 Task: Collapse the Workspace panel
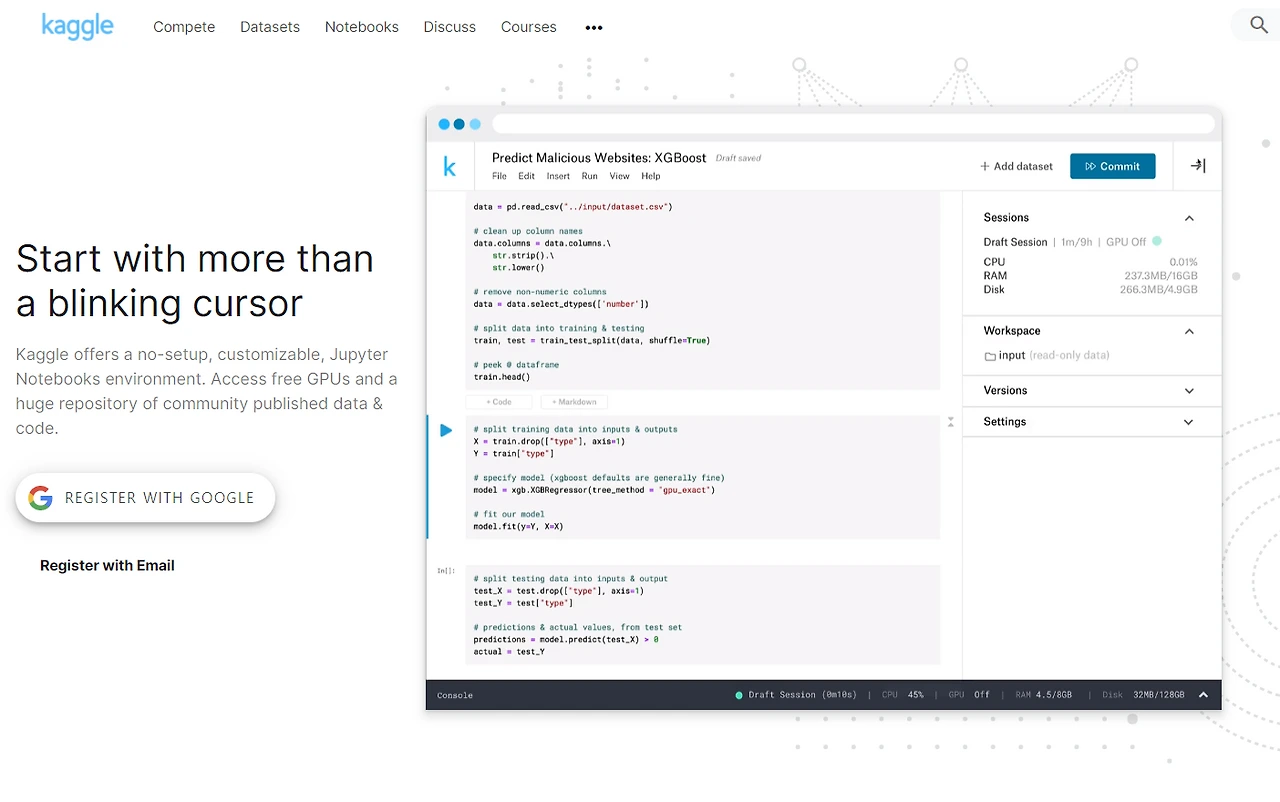point(1189,331)
